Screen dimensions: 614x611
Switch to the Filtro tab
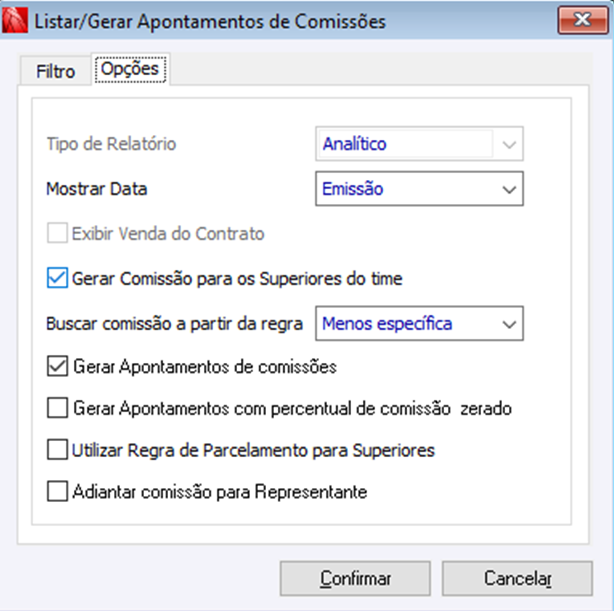(x=55, y=72)
